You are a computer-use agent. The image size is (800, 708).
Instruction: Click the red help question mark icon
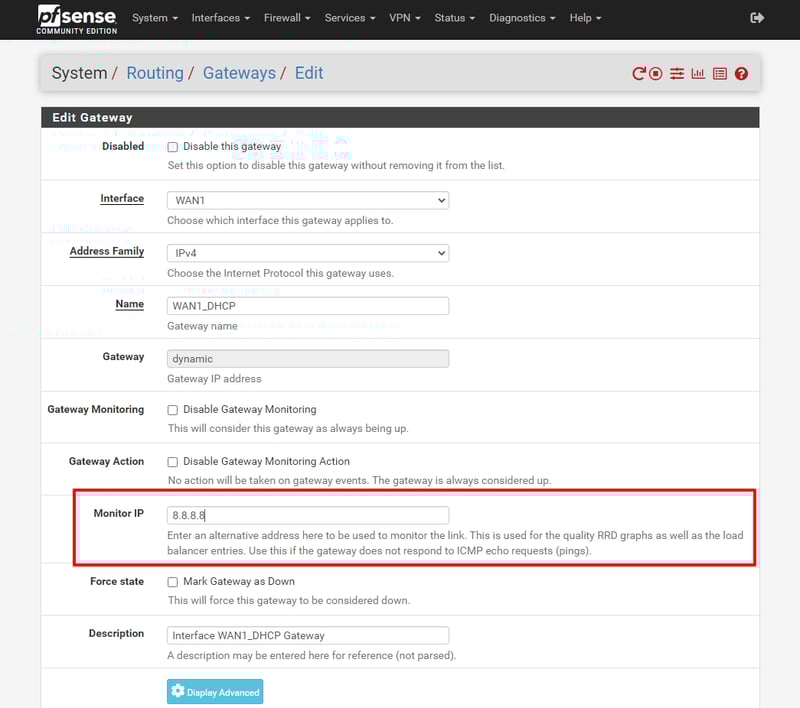[x=741, y=74]
